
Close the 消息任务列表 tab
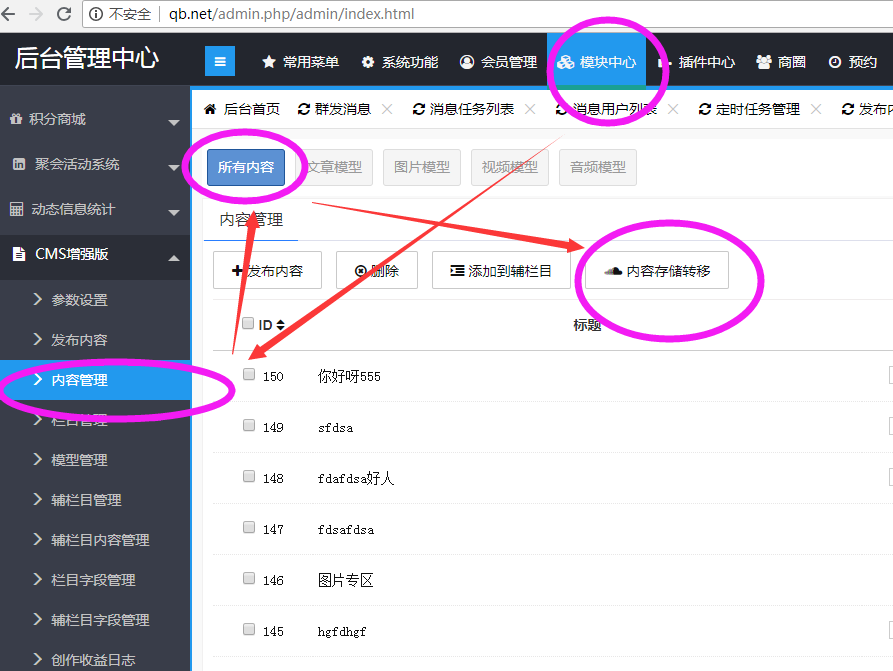click(530, 109)
